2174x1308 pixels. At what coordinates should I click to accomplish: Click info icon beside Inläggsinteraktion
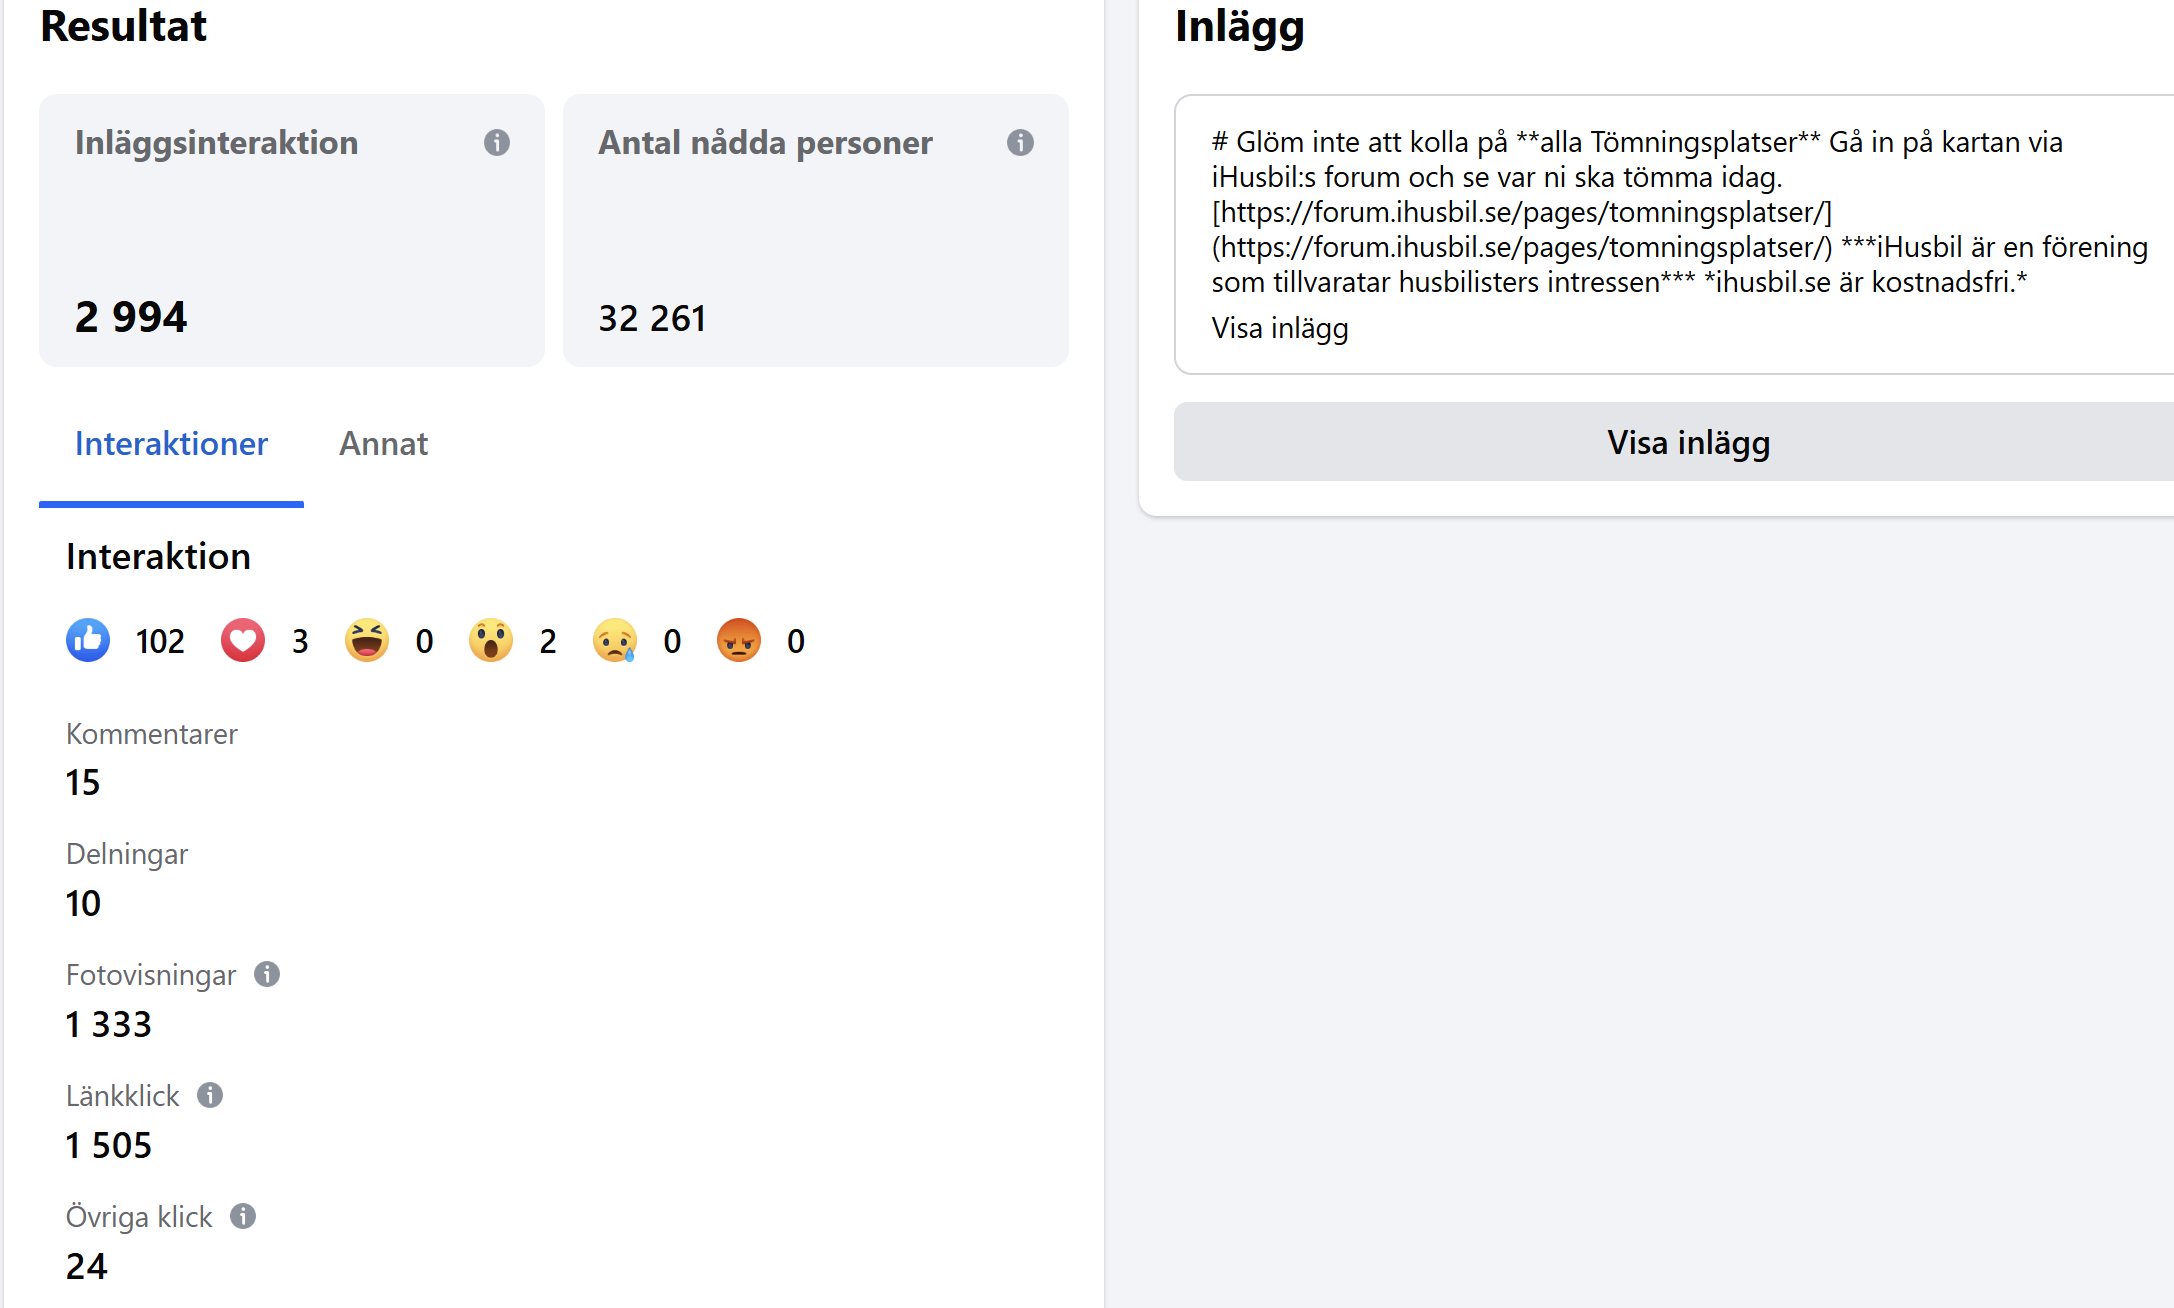coord(497,143)
